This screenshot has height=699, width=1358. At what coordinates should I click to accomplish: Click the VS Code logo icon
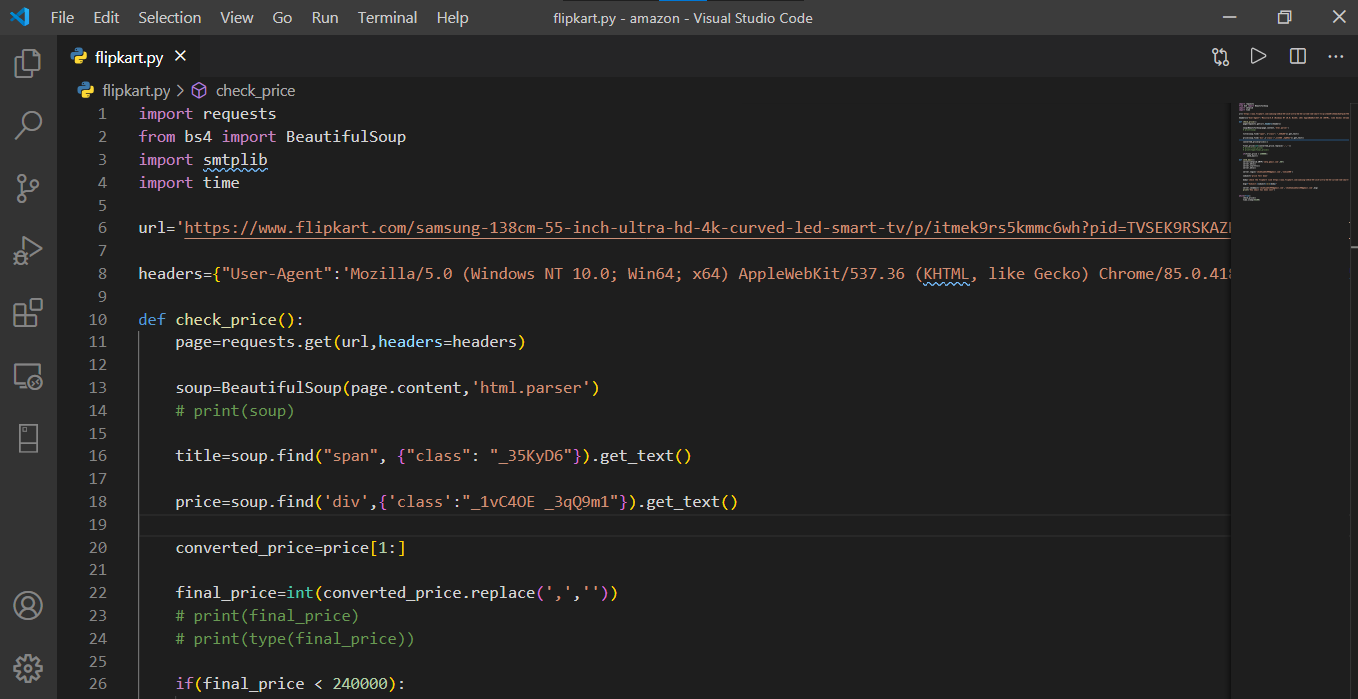(x=19, y=17)
